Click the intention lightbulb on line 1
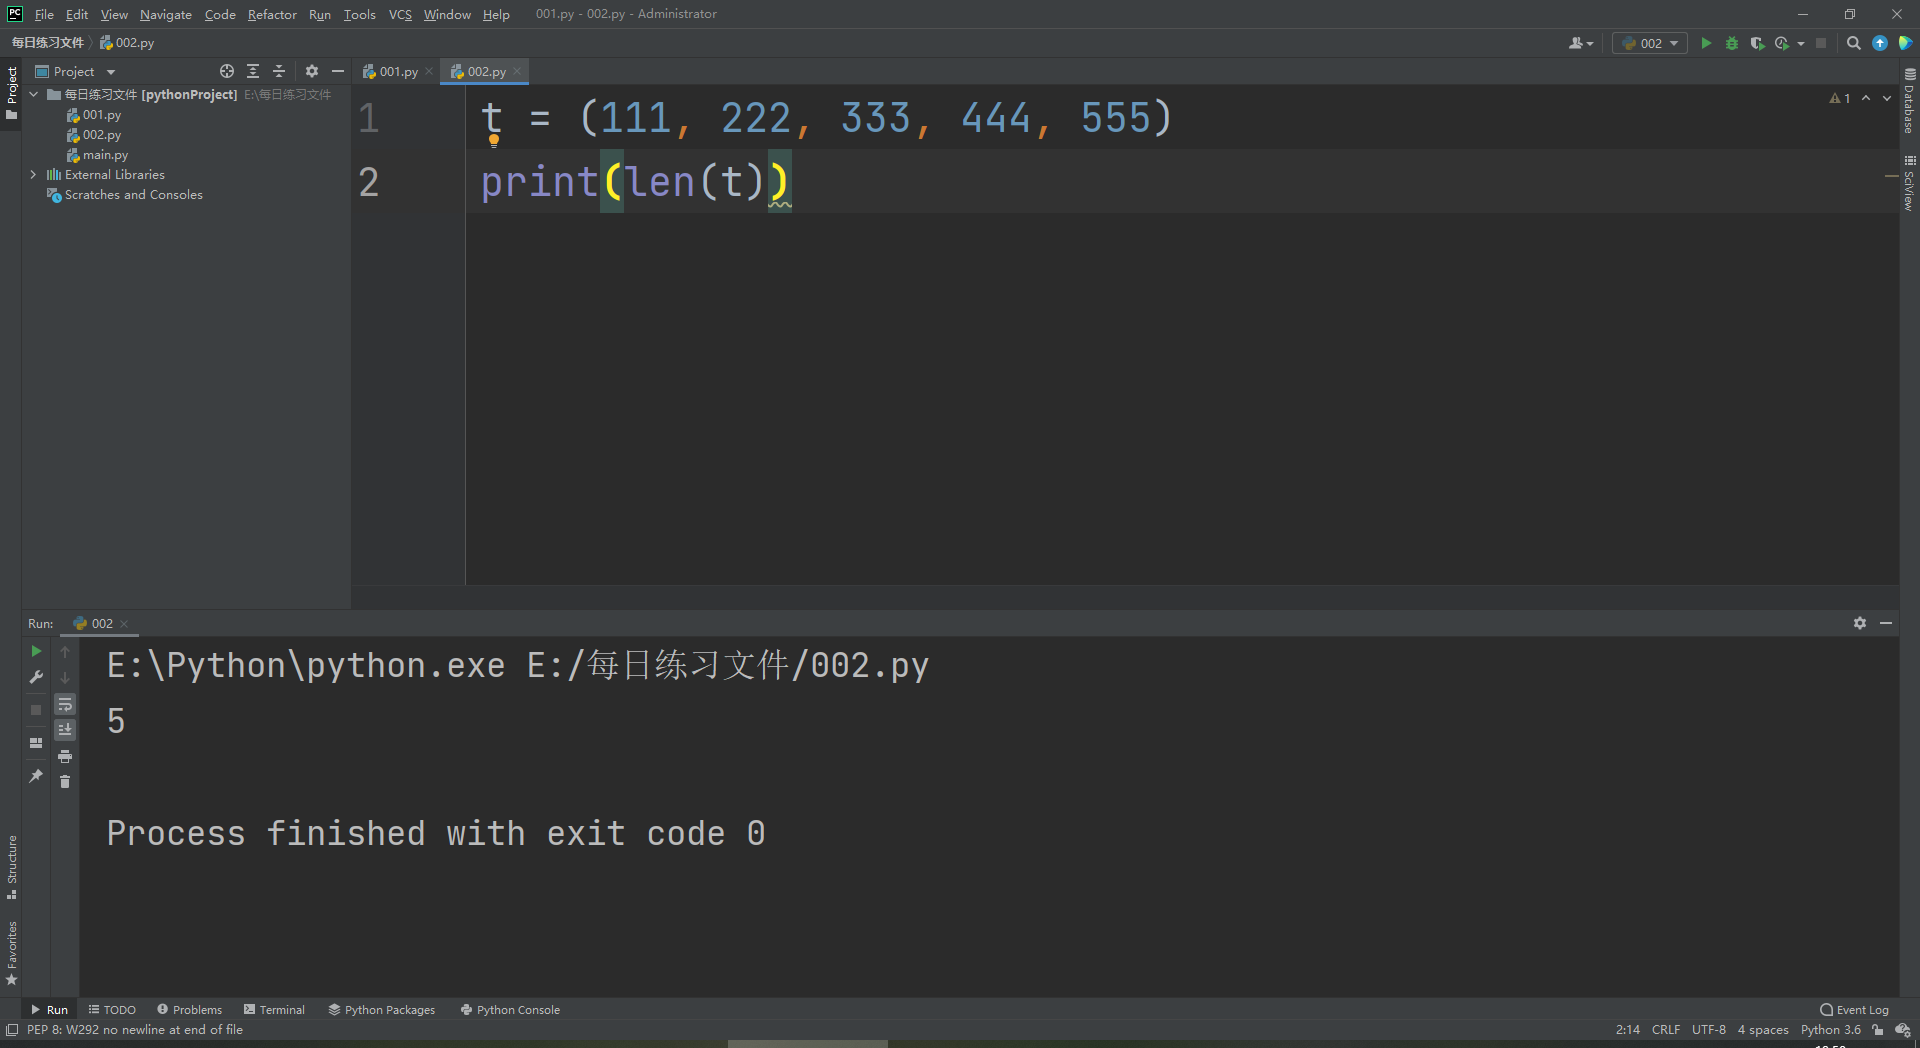Image resolution: width=1920 pixels, height=1048 pixels. click(x=494, y=141)
